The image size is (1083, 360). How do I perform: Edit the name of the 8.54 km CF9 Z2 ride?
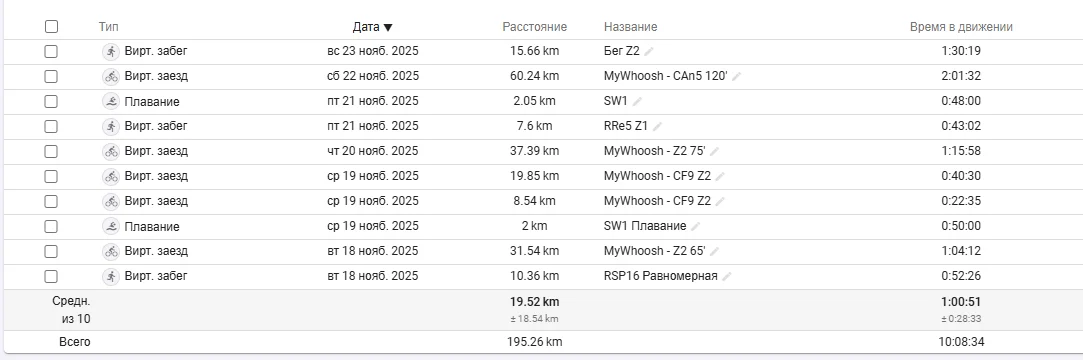(720, 202)
